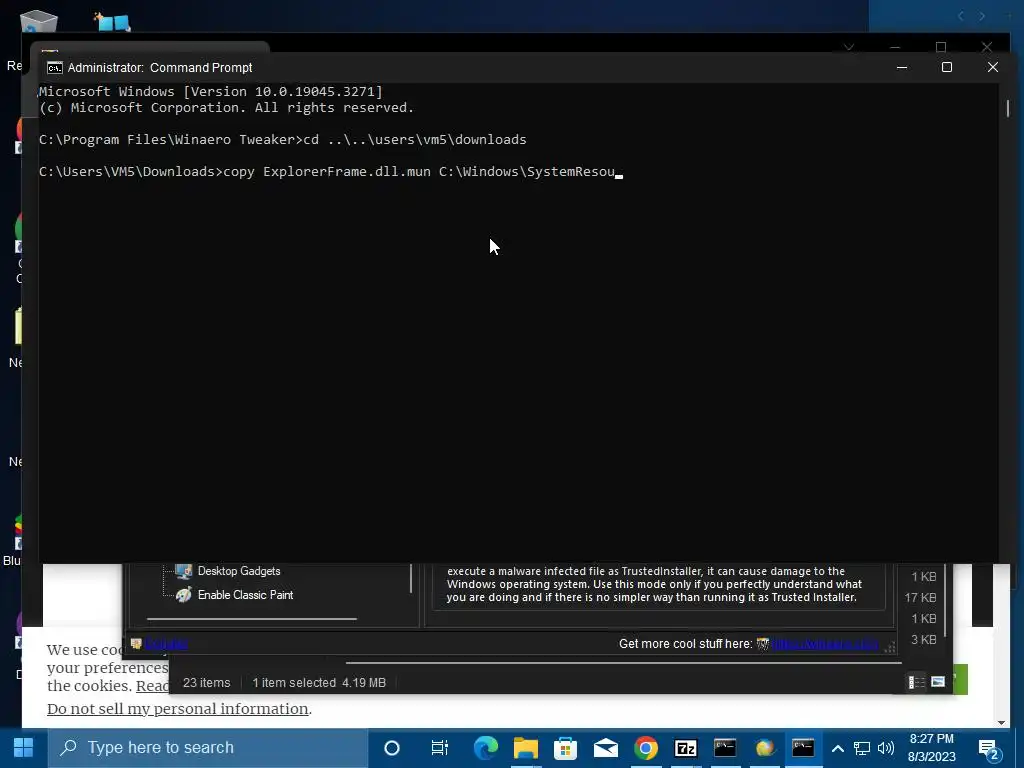Open File Explorer from taskbar
The image size is (1024, 768).
coord(525,748)
